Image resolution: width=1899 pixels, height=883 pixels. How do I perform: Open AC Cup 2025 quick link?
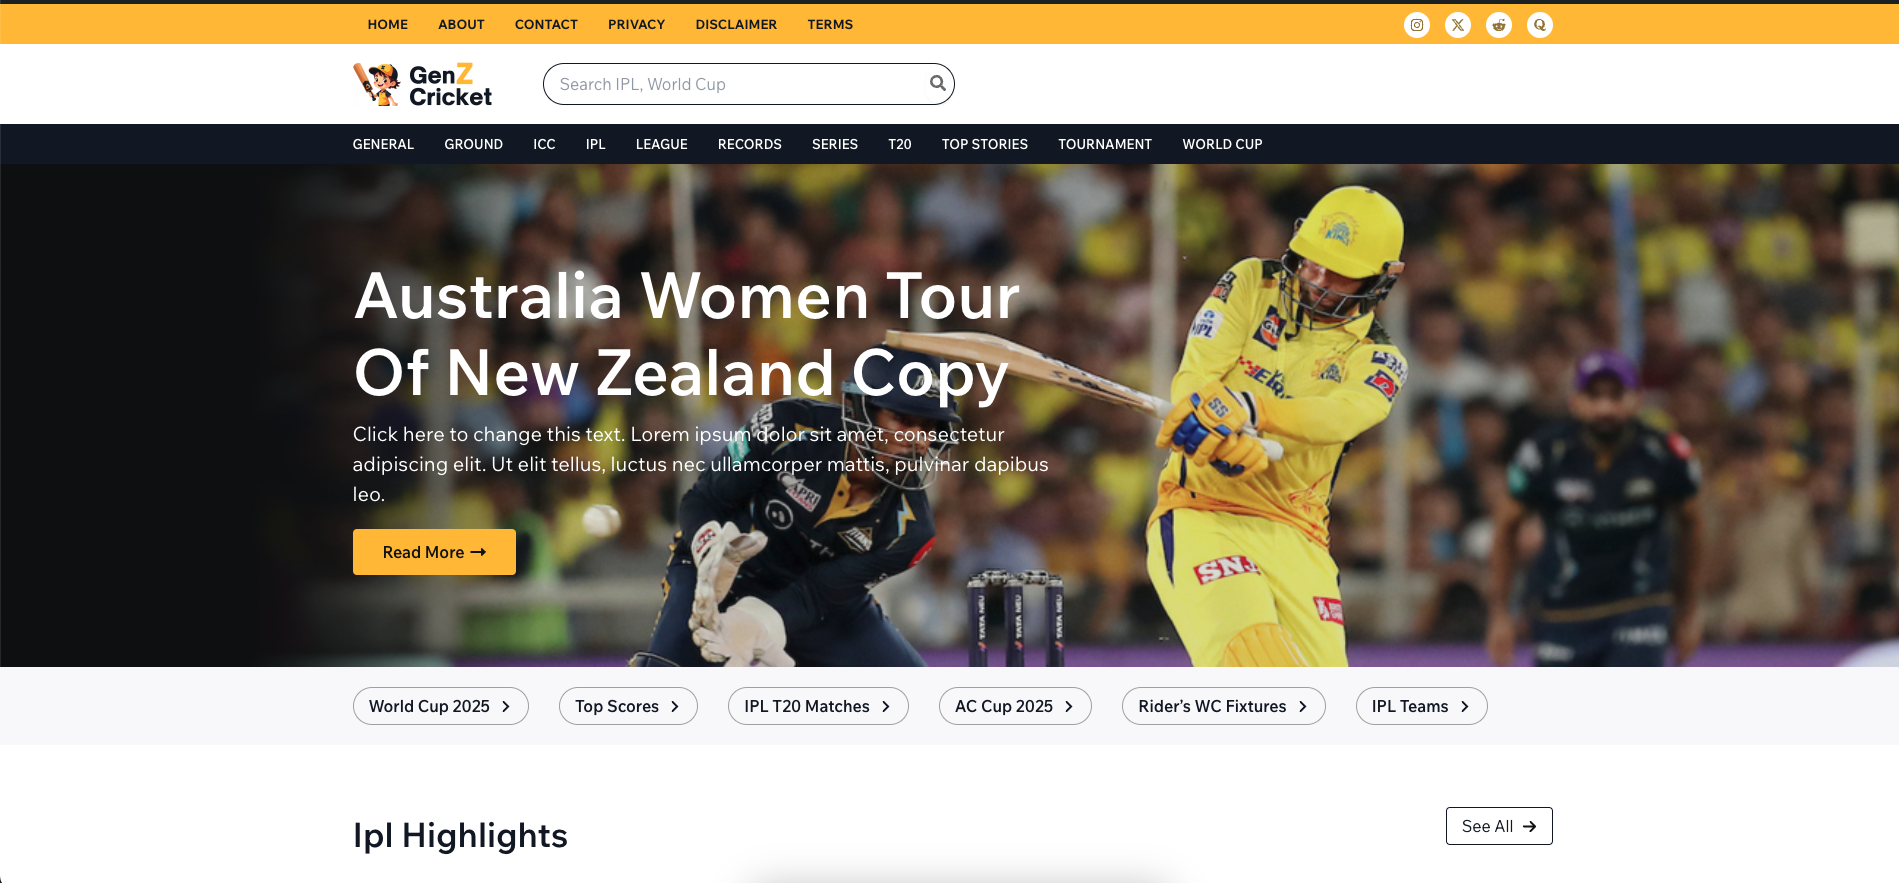1014,707
